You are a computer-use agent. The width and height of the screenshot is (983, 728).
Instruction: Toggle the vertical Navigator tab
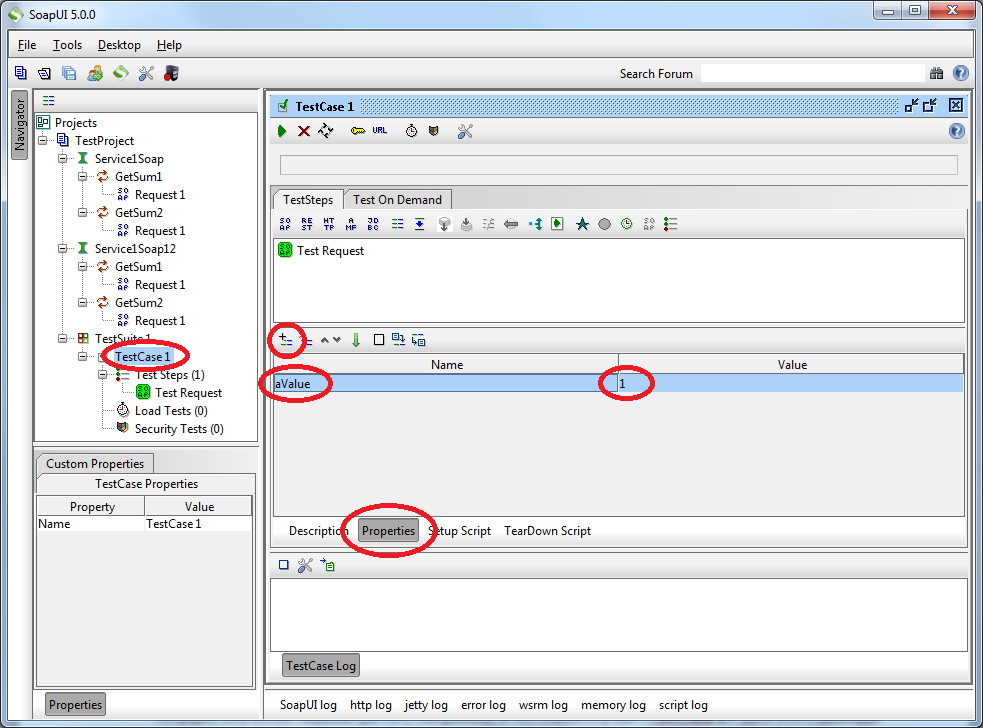point(20,125)
